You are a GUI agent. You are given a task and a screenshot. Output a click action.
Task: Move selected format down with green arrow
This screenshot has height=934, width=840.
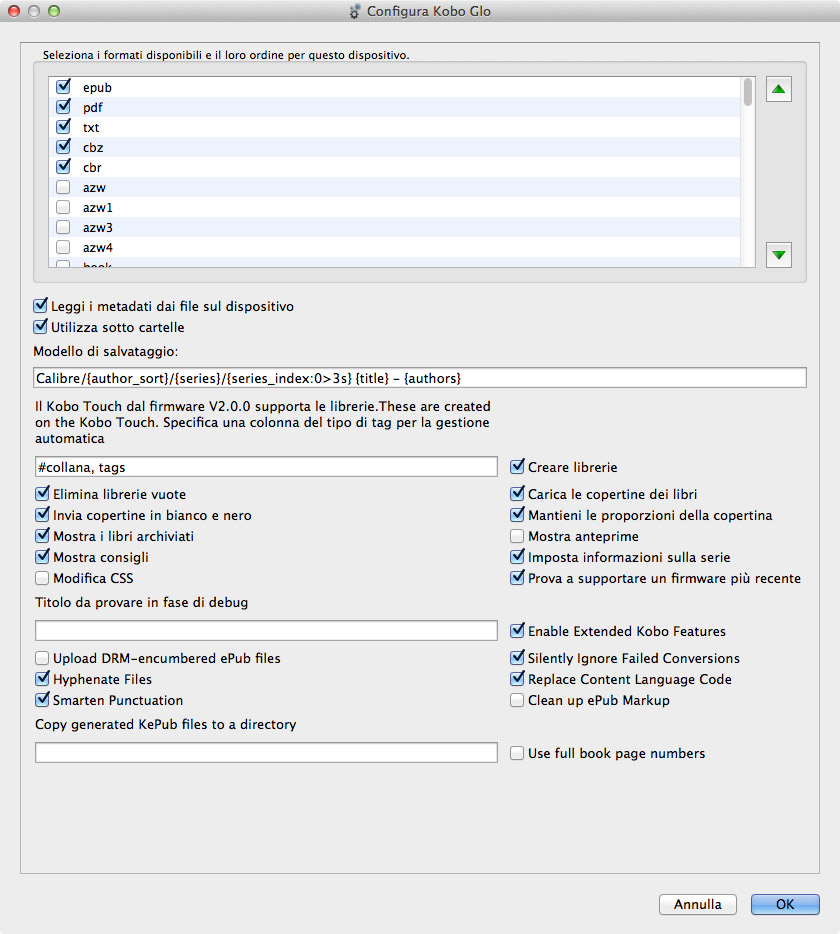coord(778,255)
